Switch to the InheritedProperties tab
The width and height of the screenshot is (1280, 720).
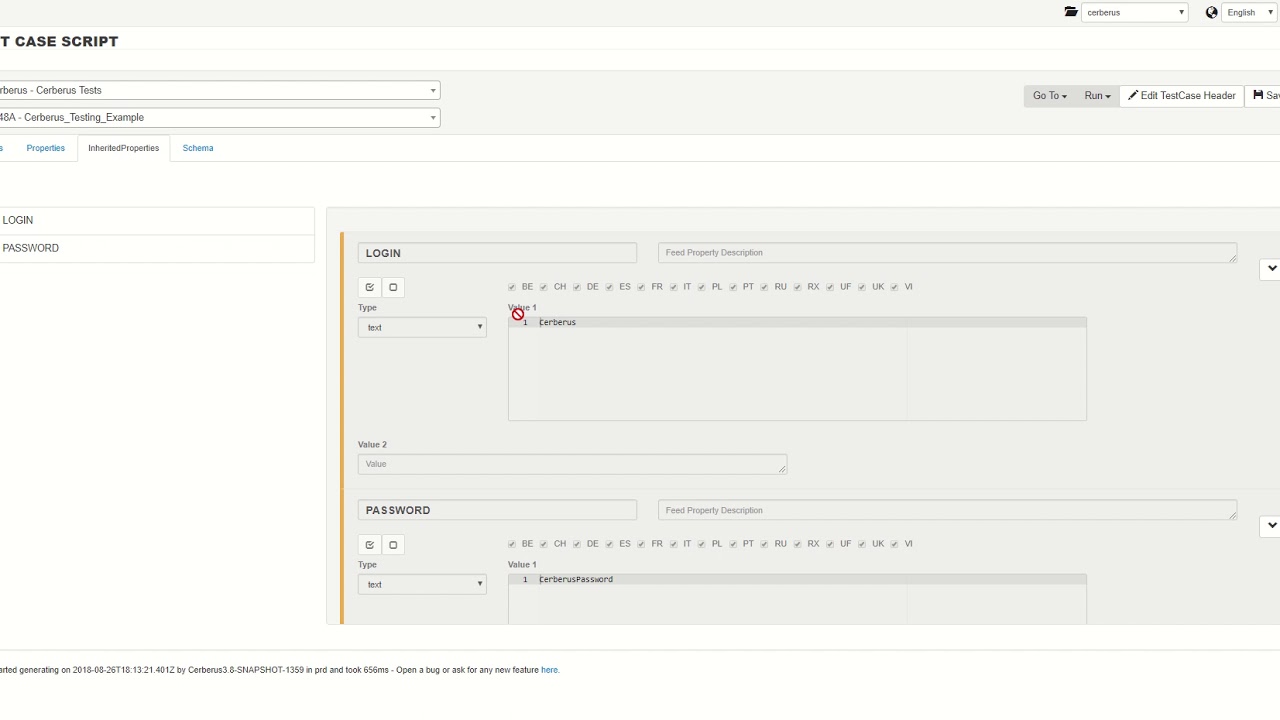tap(123, 148)
